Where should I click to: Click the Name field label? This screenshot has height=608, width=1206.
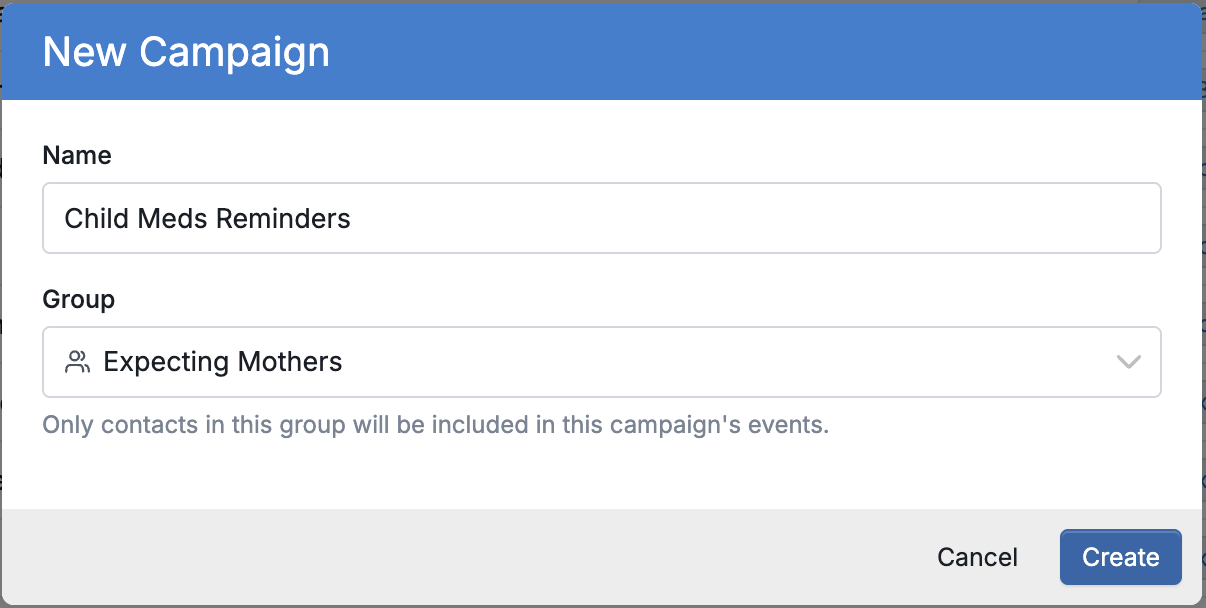coord(77,155)
